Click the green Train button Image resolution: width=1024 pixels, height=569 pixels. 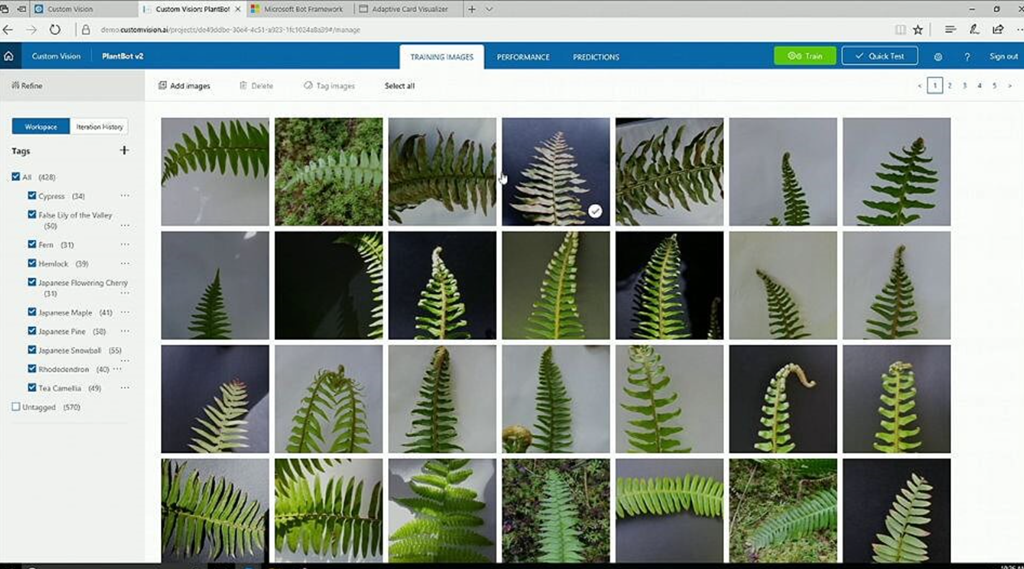click(805, 56)
